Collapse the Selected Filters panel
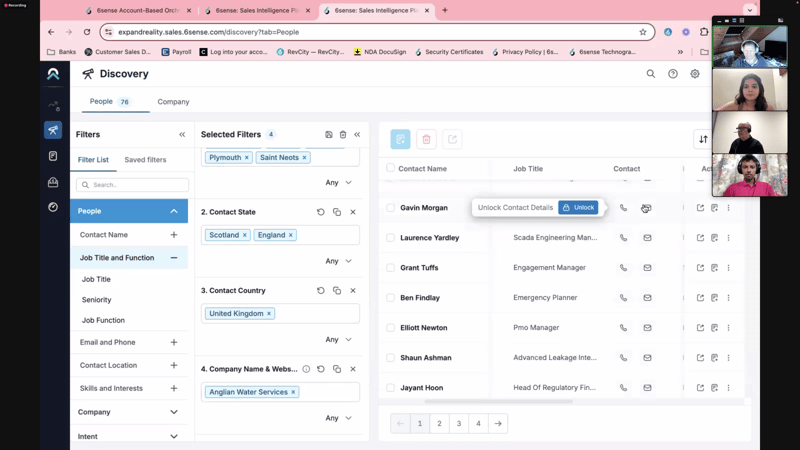The image size is (800, 450). pos(357,135)
